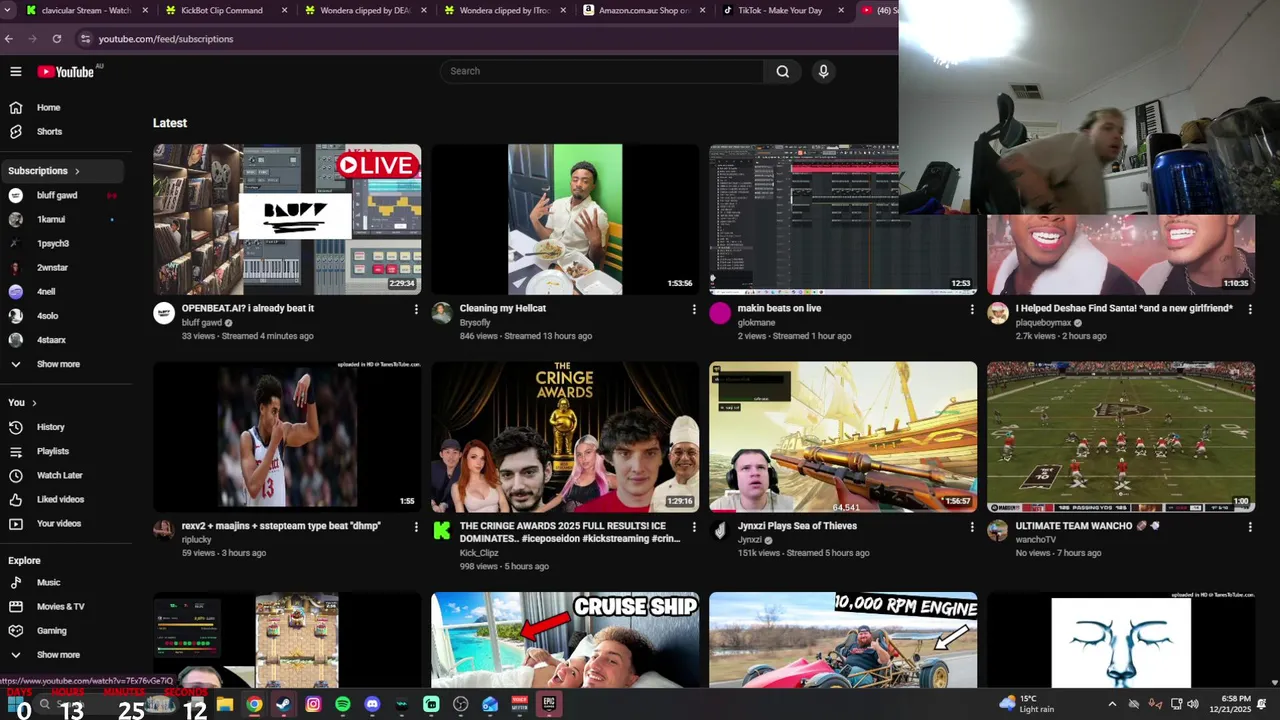
Task: Open Instagram from the taskbar
Action: (x=313, y=704)
